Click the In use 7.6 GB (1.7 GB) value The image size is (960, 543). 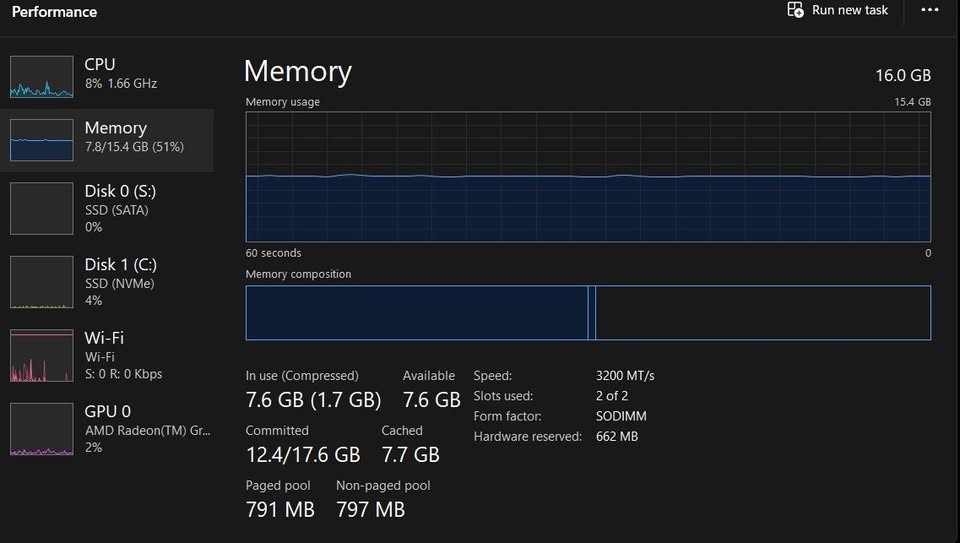[313, 400]
